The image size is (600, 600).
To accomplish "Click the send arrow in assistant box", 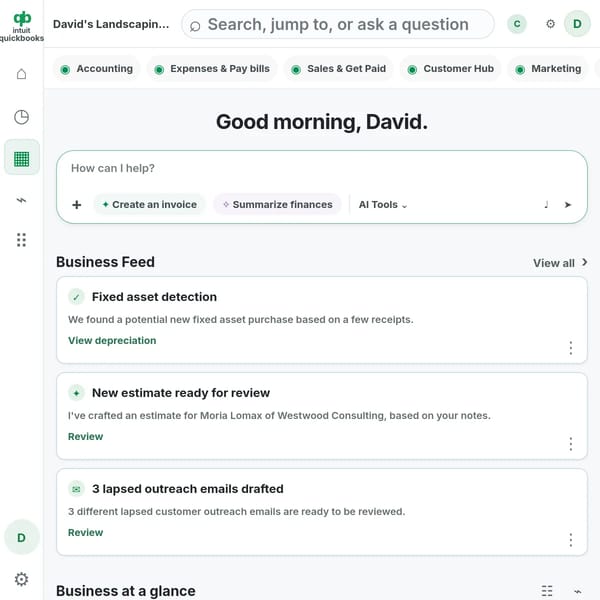I will point(568,205).
